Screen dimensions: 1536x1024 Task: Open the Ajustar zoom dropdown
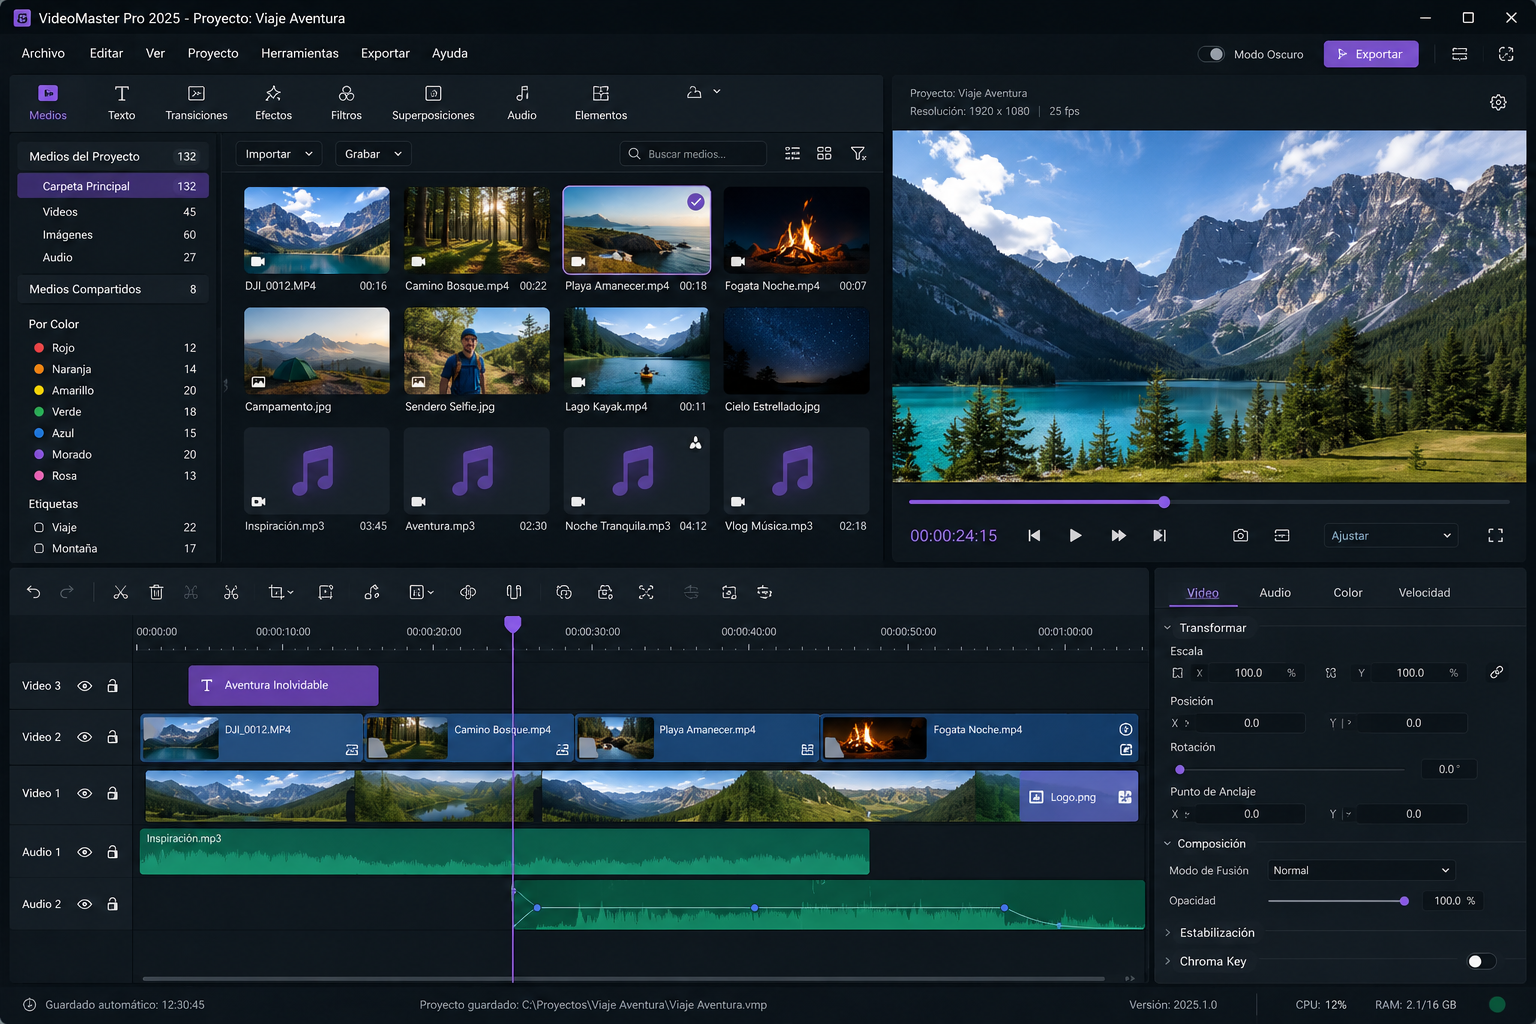tap(1391, 536)
